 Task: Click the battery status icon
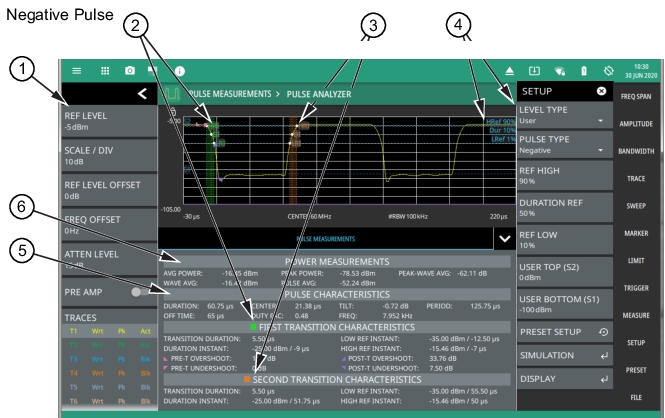click(584, 72)
